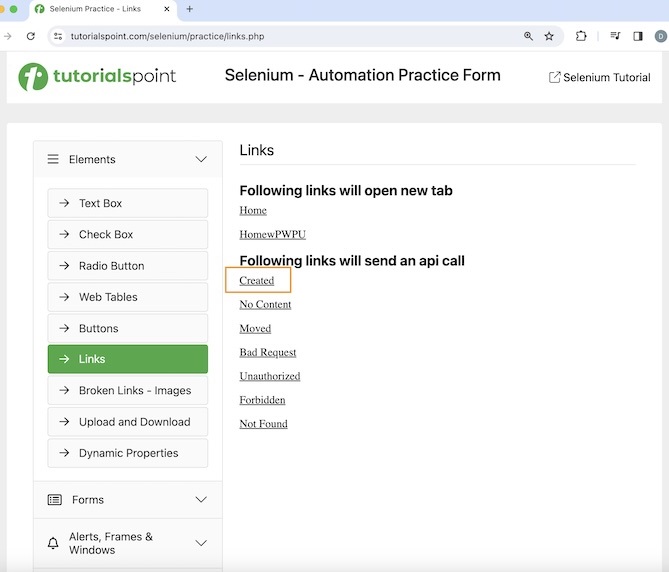Open the zoom magnifier in address bar
Screen dimensions: 669x572
528,36
